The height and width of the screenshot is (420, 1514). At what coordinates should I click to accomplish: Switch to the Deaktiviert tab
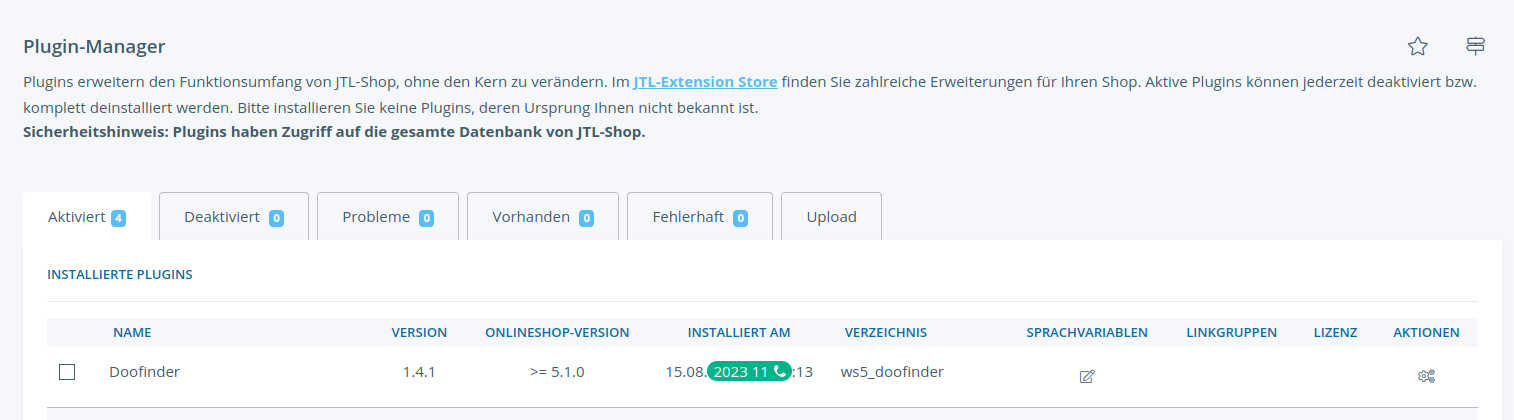click(x=234, y=217)
